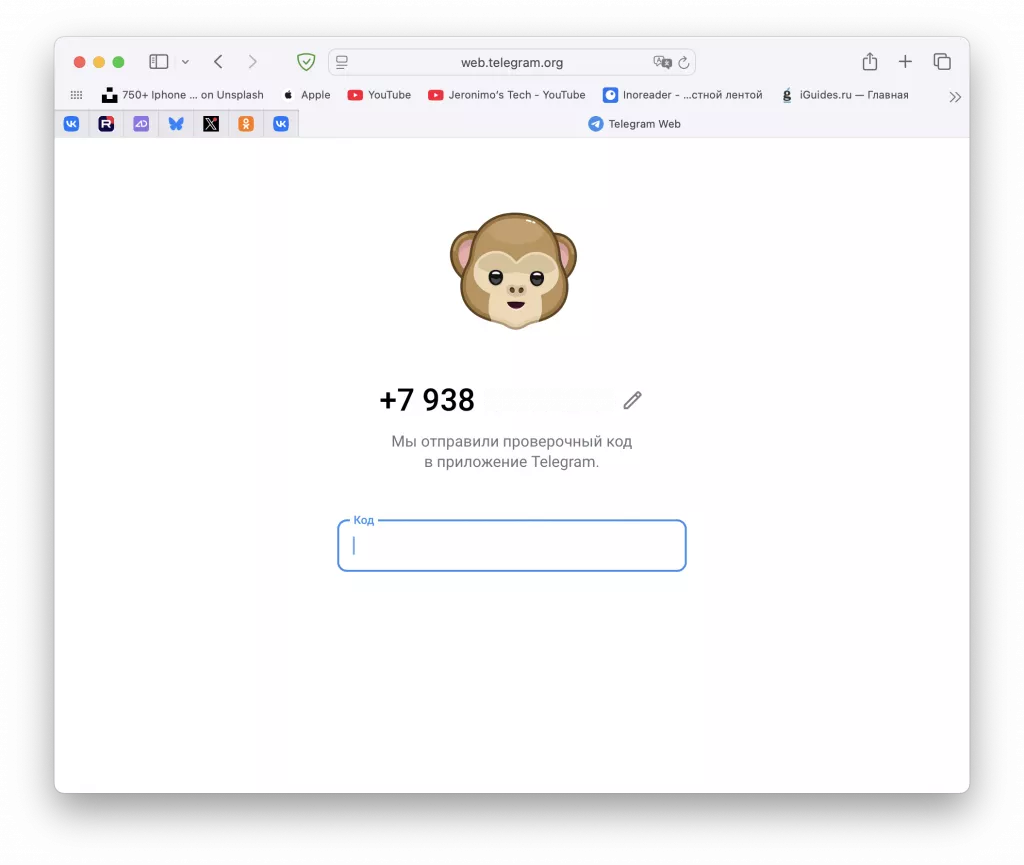Select the X (Twitter) pinned tab icon
This screenshot has width=1024, height=865.
coord(210,123)
